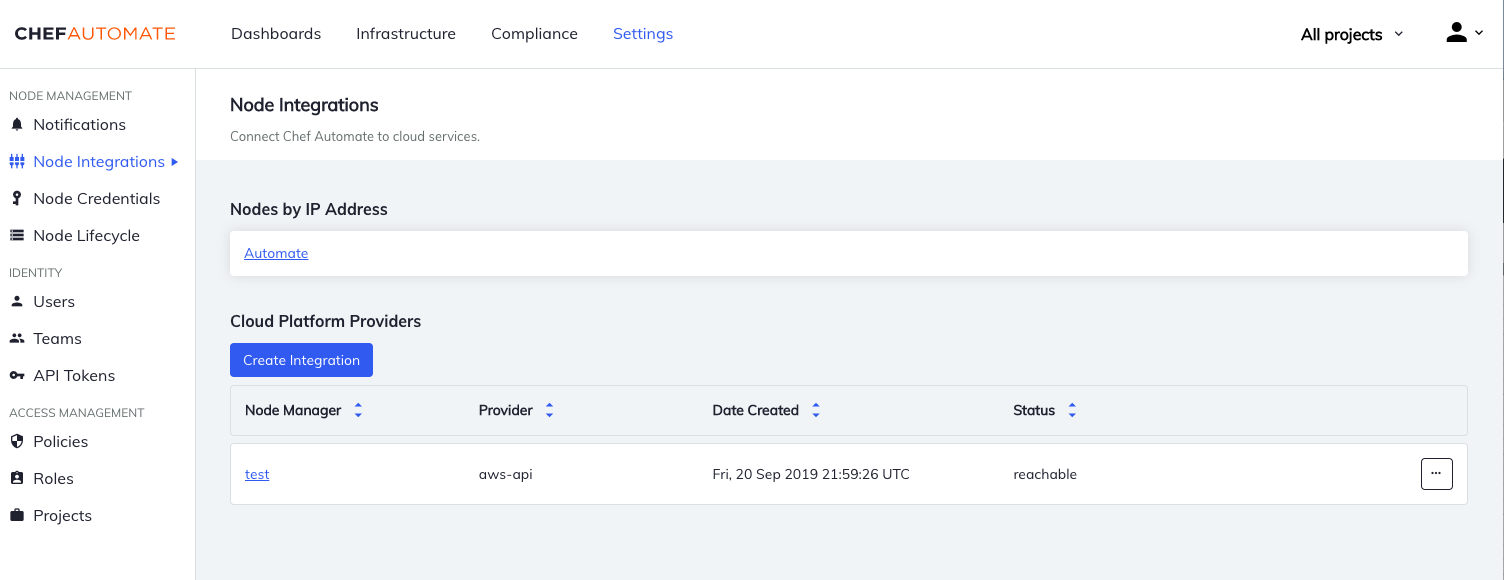Image resolution: width=1504 pixels, height=580 pixels.
Task: Switch to the Compliance tab
Action: pyautogui.click(x=534, y=33)
